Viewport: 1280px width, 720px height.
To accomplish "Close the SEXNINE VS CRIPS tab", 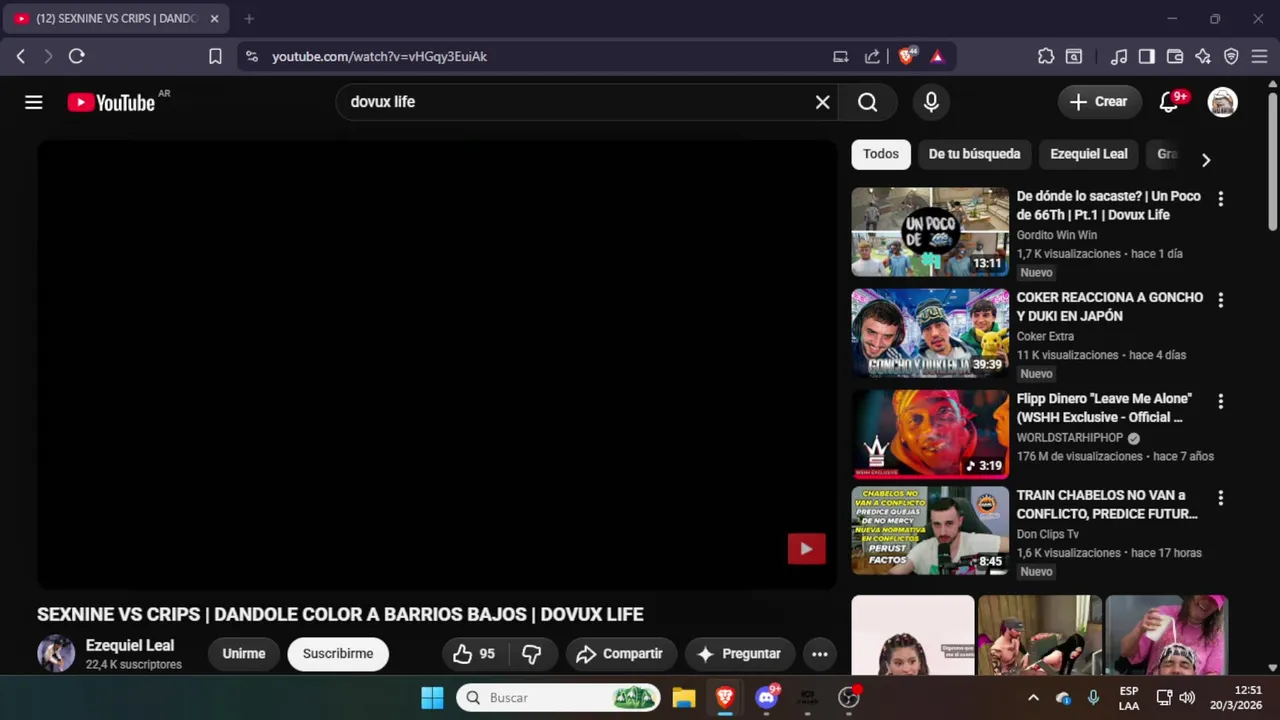I will click(214, 19).
